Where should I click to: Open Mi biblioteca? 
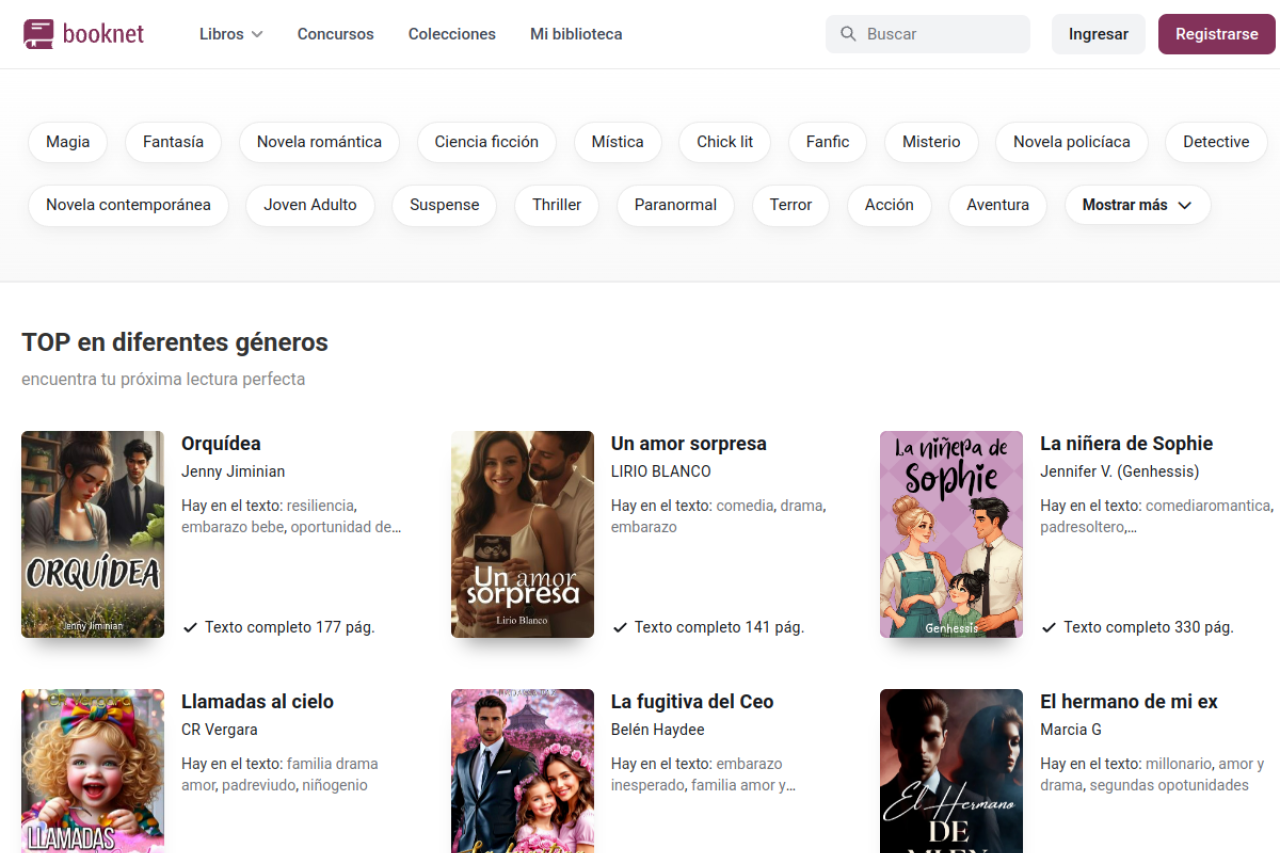(576, 34)
